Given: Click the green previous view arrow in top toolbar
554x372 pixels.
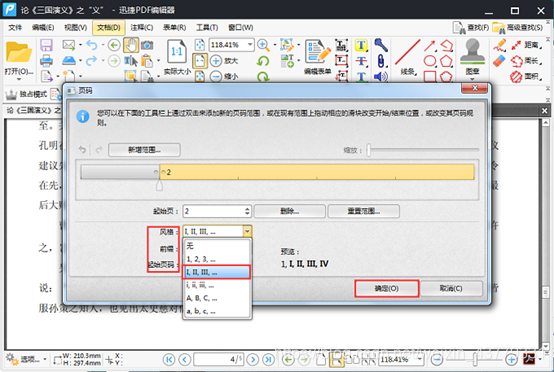Looking at the screenshot, I should coord(114,45).
